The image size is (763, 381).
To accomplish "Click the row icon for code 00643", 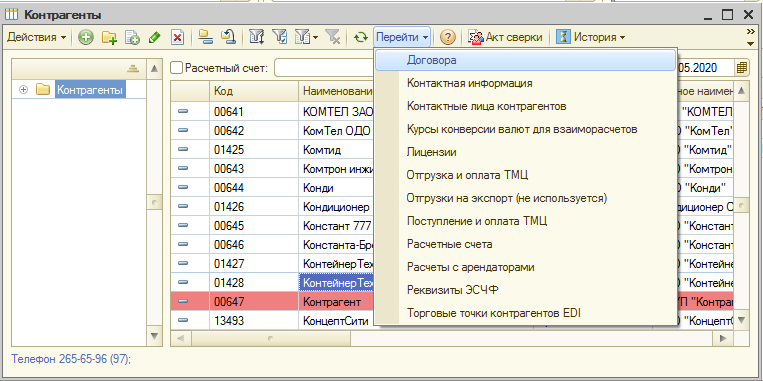I will [x=183, y=168].
